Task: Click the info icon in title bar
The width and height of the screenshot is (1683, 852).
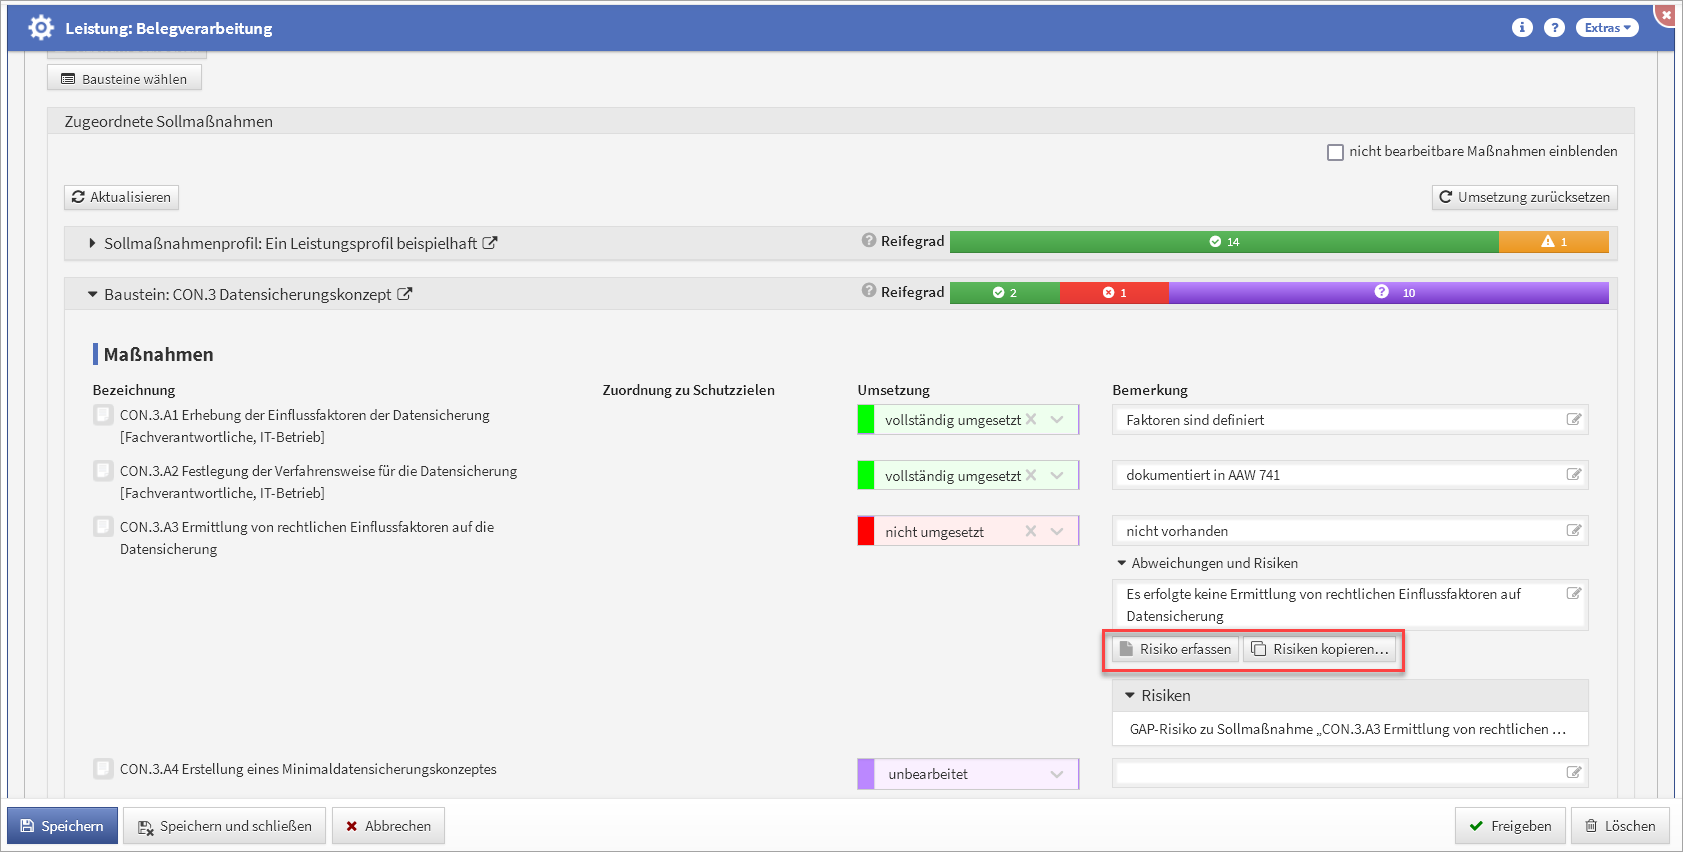Action: (1521, 28)
